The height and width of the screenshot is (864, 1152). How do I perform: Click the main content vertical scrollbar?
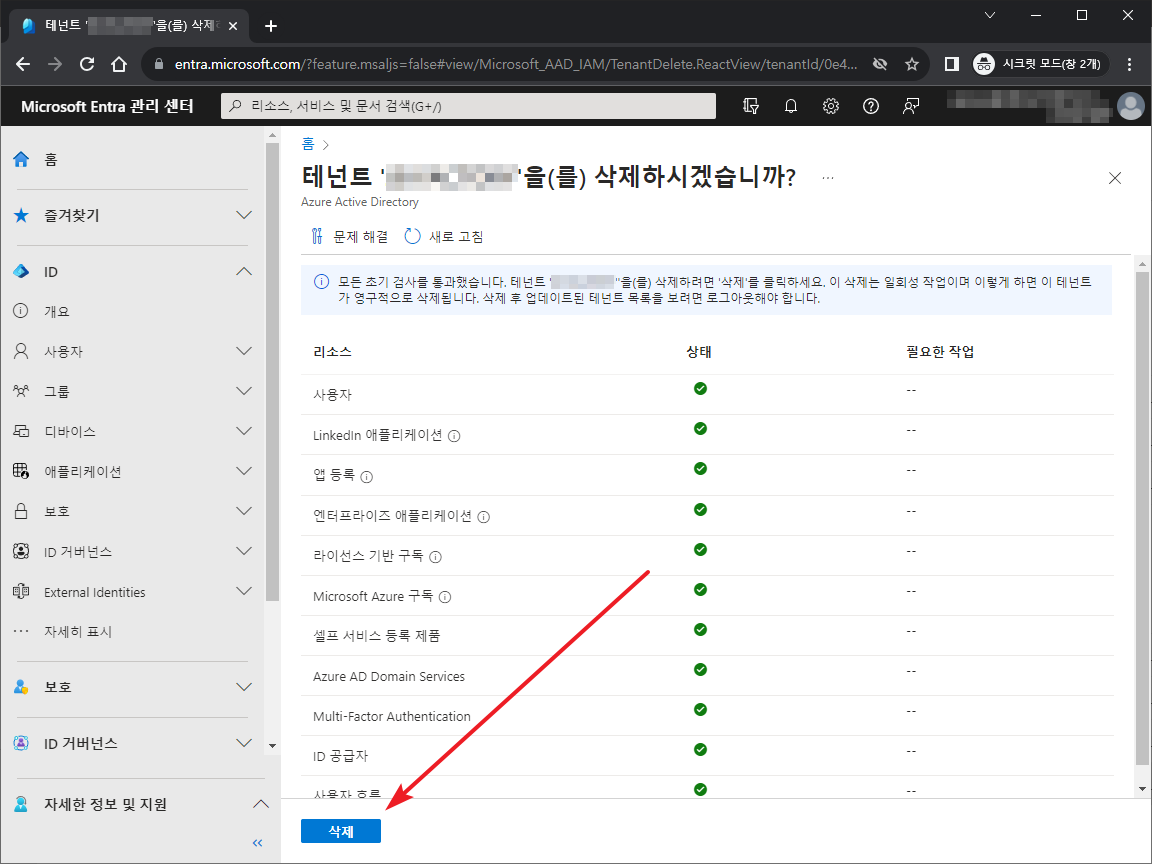point(1142,517)
